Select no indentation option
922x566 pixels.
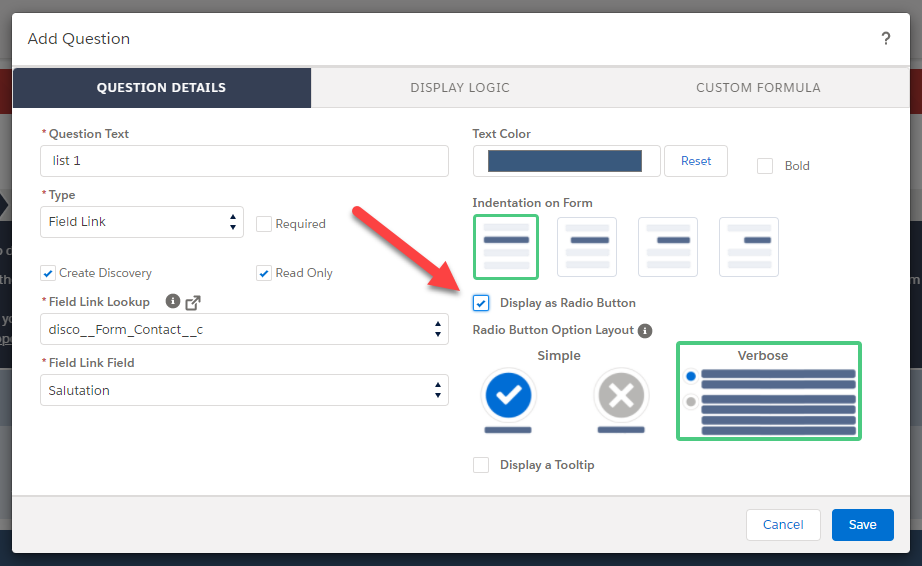tap(506, 247)
